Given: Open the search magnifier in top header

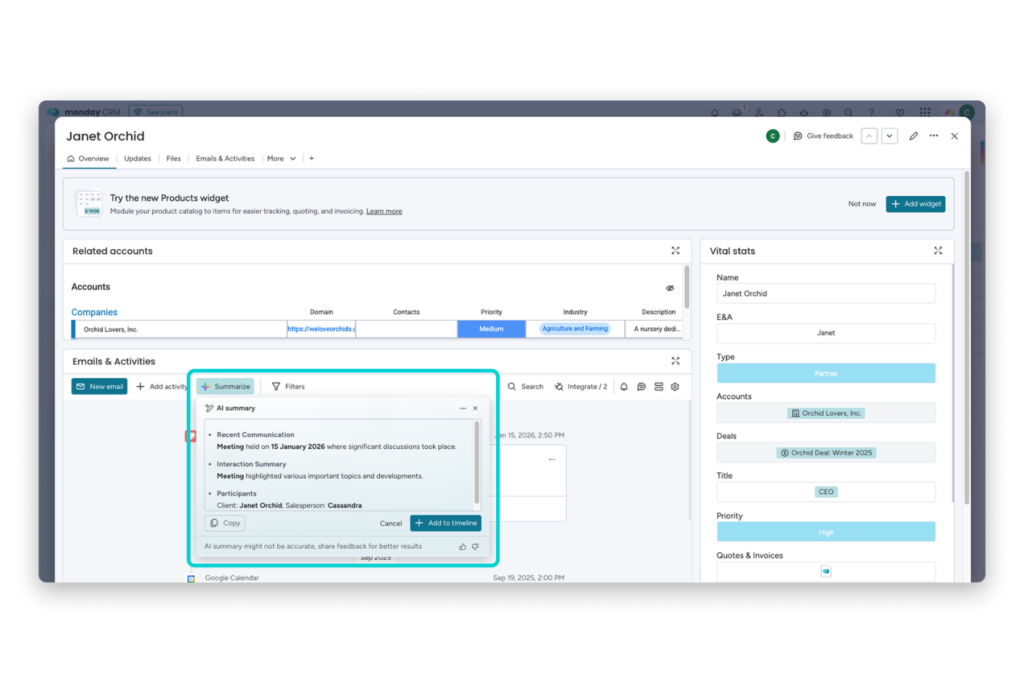Looking at the screenshot, I should [848, 112].
